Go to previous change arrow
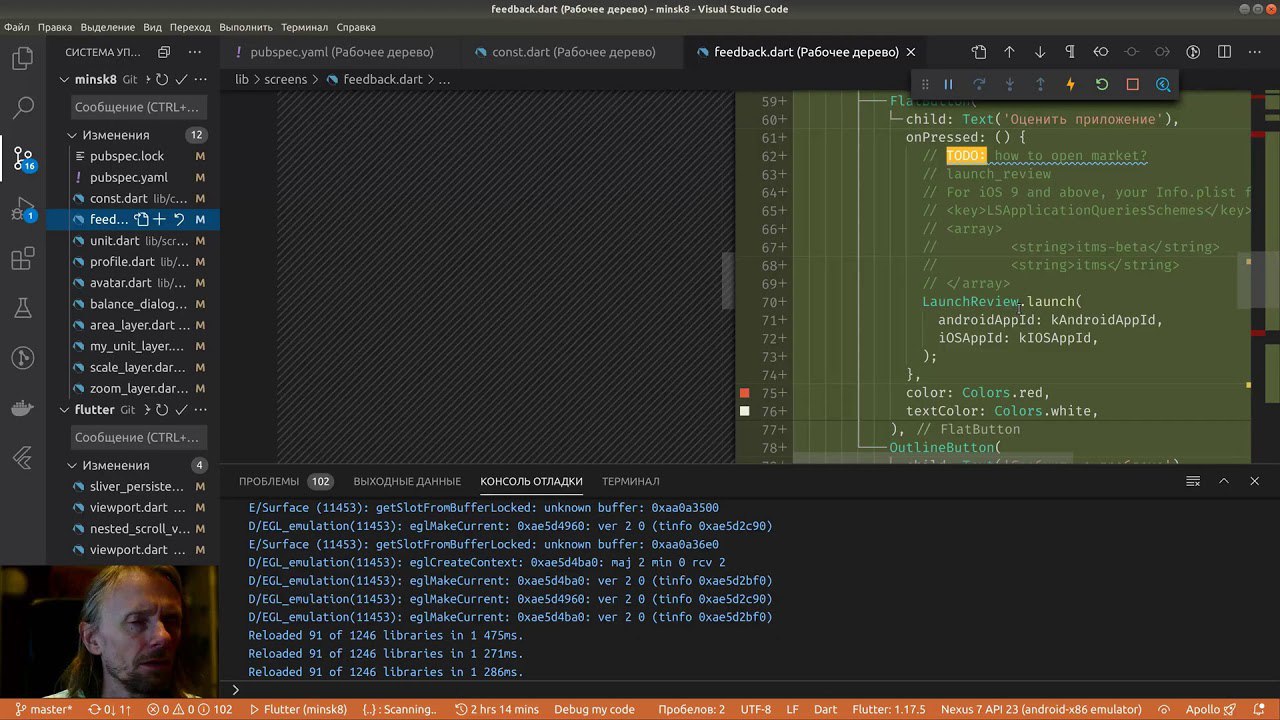1280x720 pixels. (1009, 52)
